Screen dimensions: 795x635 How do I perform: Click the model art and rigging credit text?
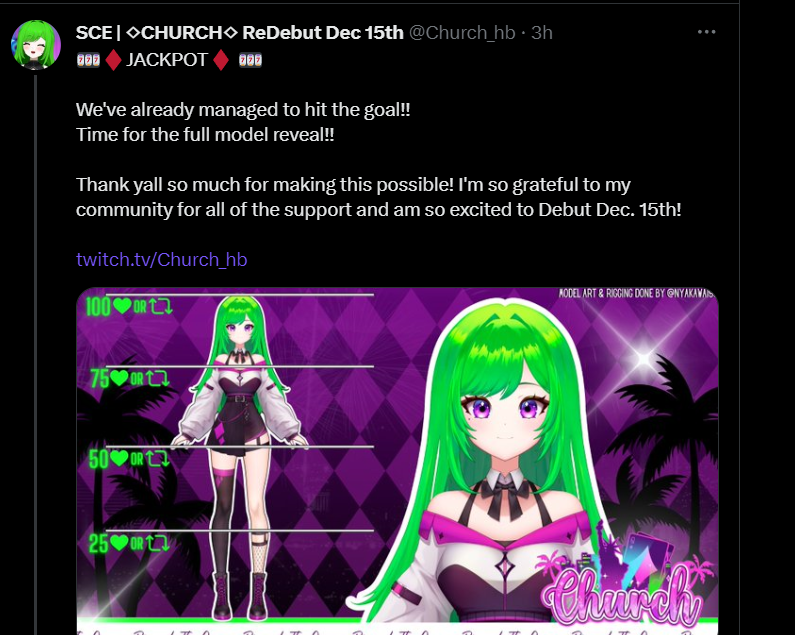coord(635,293)
